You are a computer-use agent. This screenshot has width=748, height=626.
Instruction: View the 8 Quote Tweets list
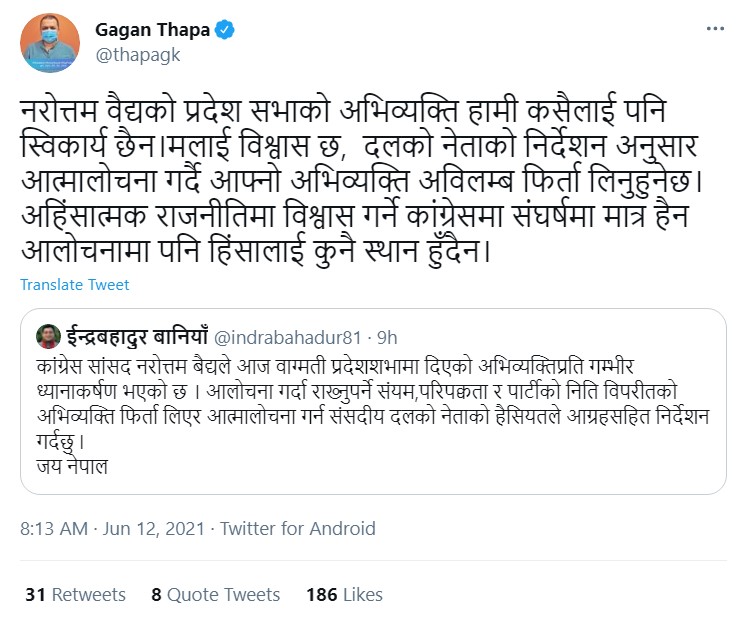[216, 594]
